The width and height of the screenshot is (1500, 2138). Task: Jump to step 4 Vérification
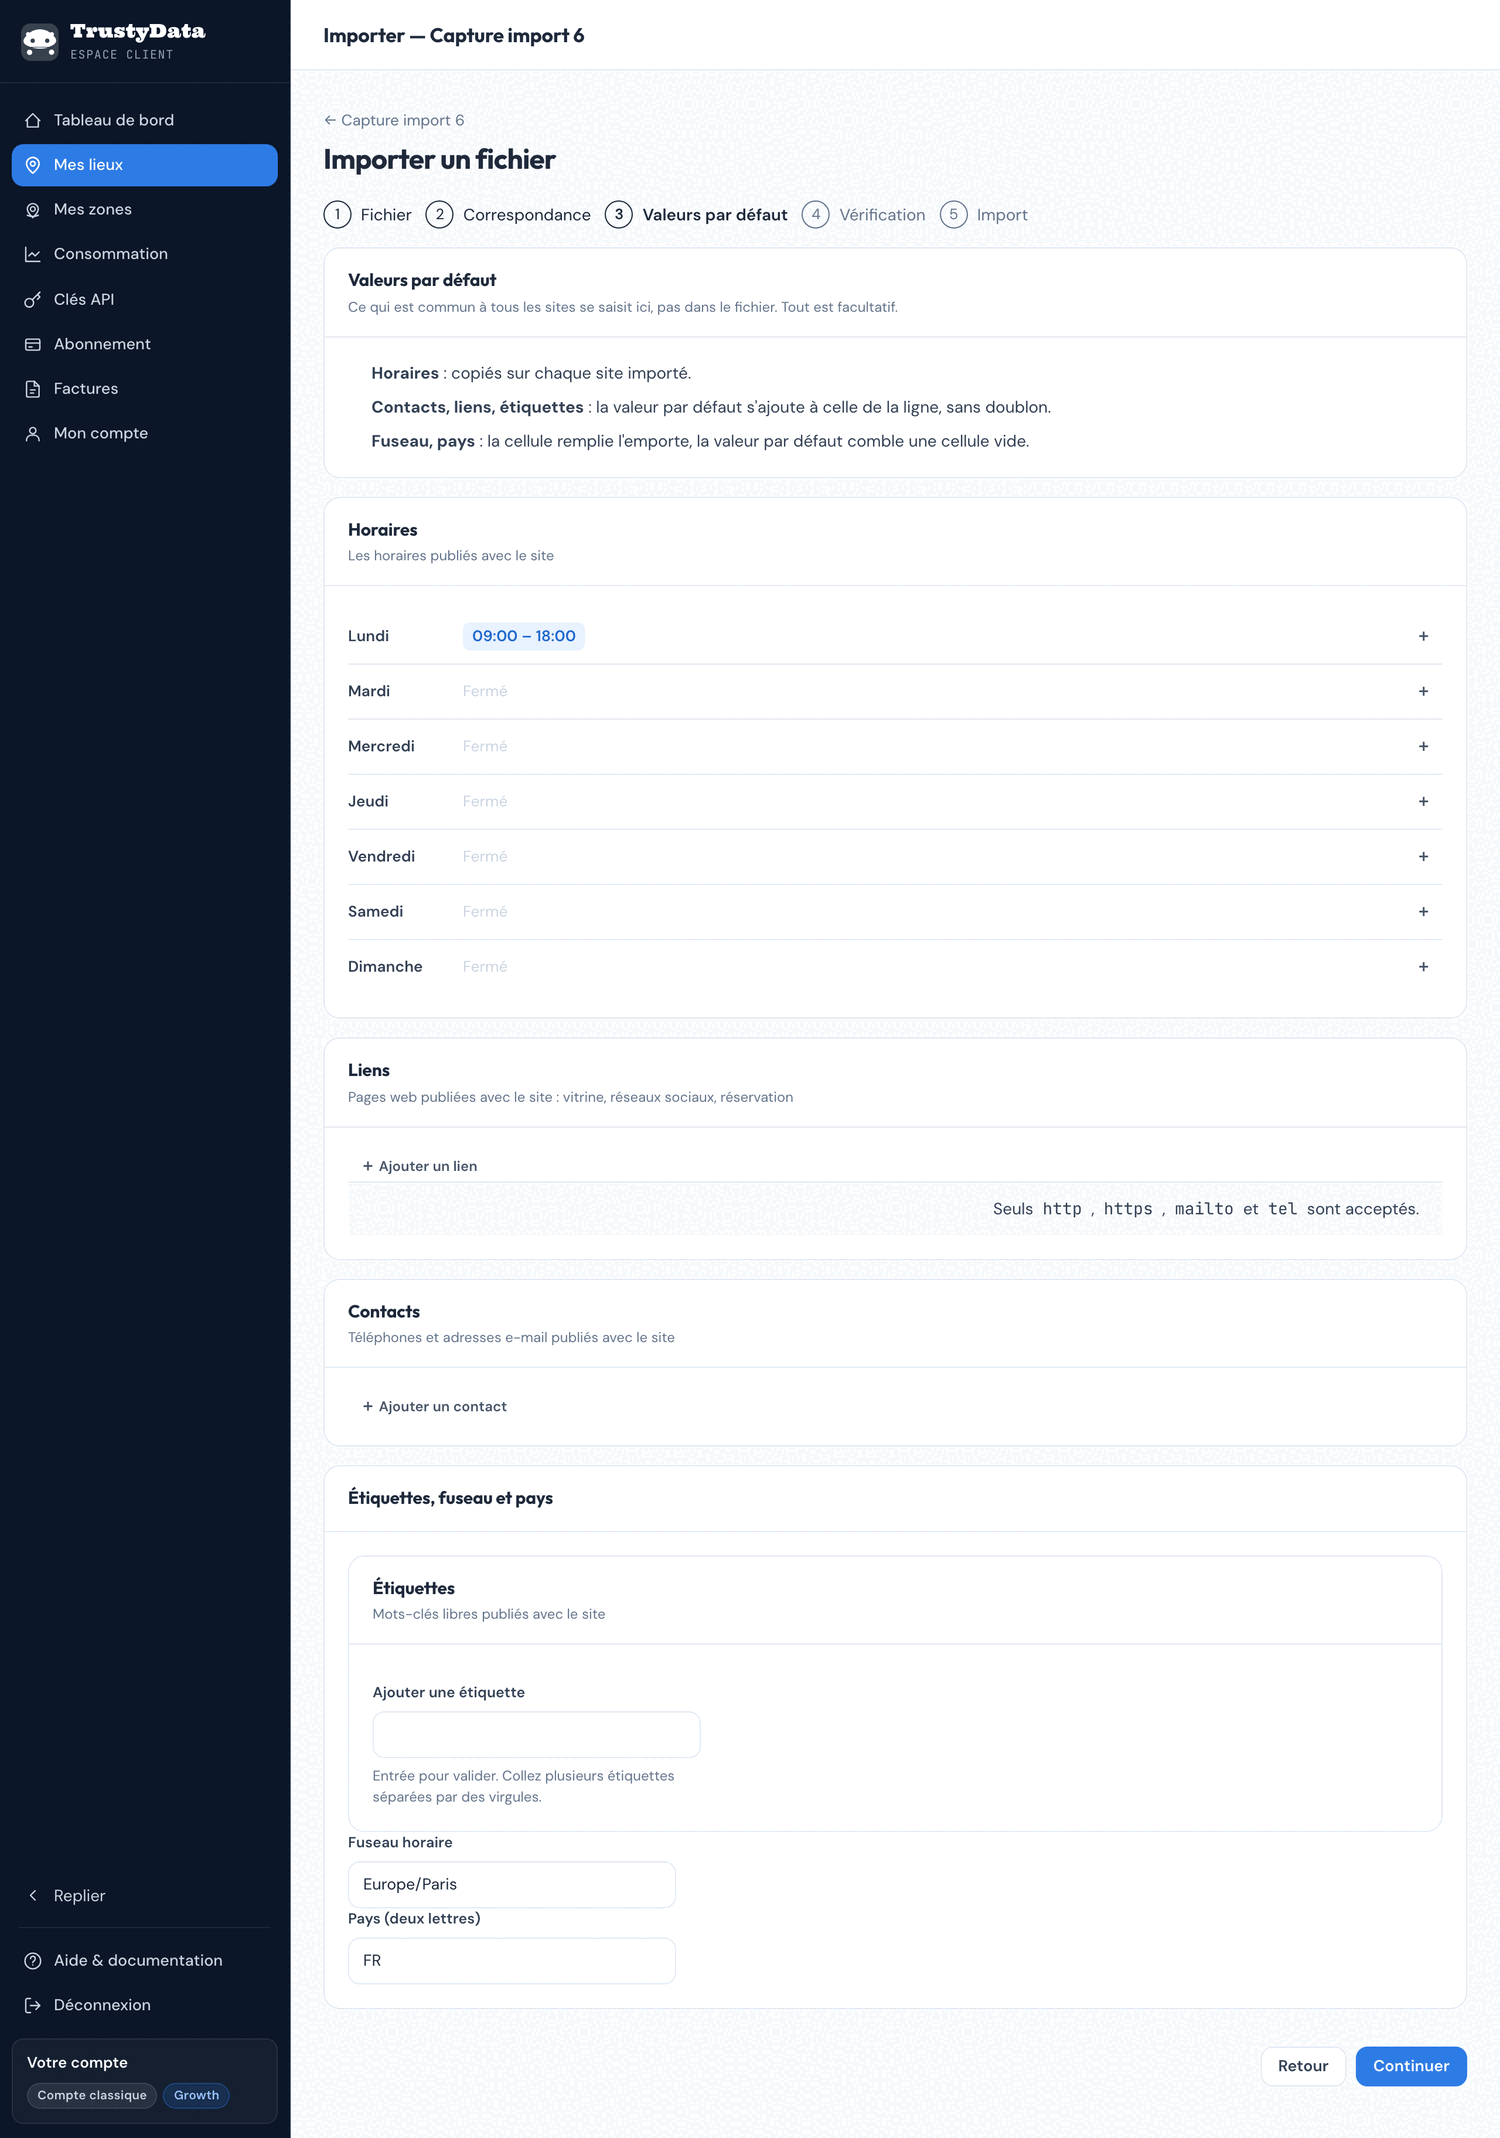pos(864,215)
